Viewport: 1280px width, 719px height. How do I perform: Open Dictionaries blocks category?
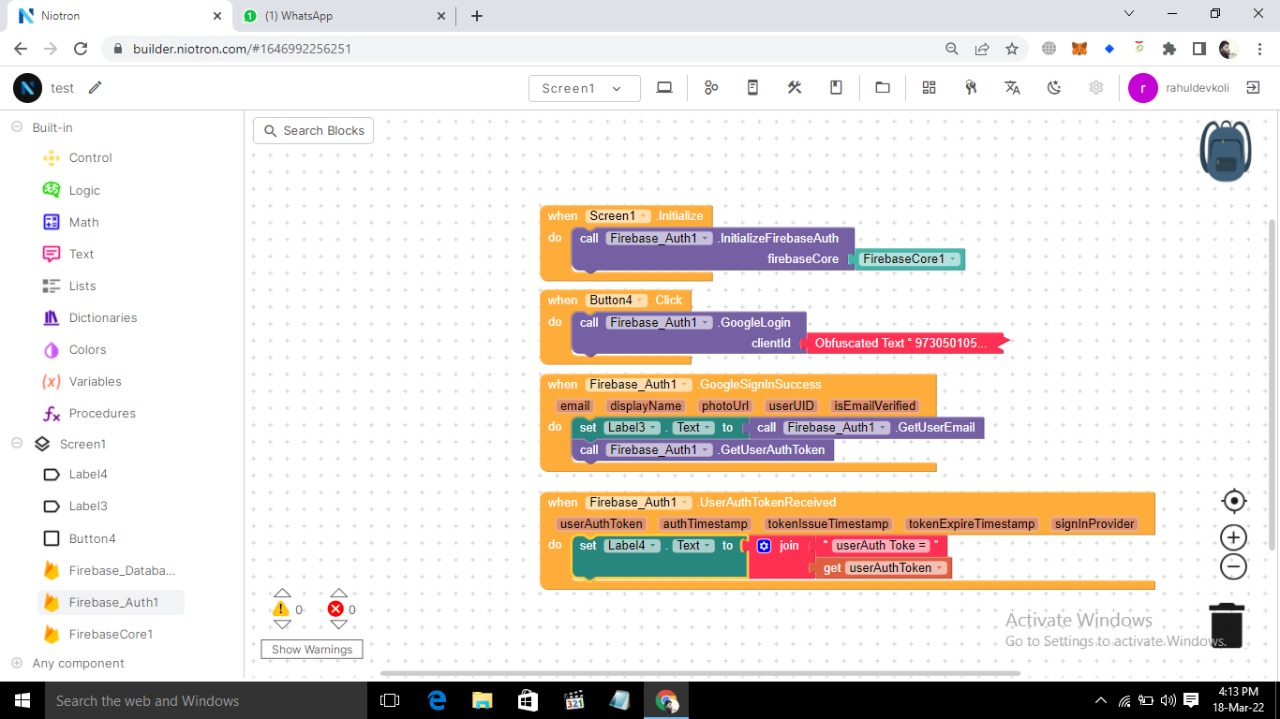click(103, 318)
